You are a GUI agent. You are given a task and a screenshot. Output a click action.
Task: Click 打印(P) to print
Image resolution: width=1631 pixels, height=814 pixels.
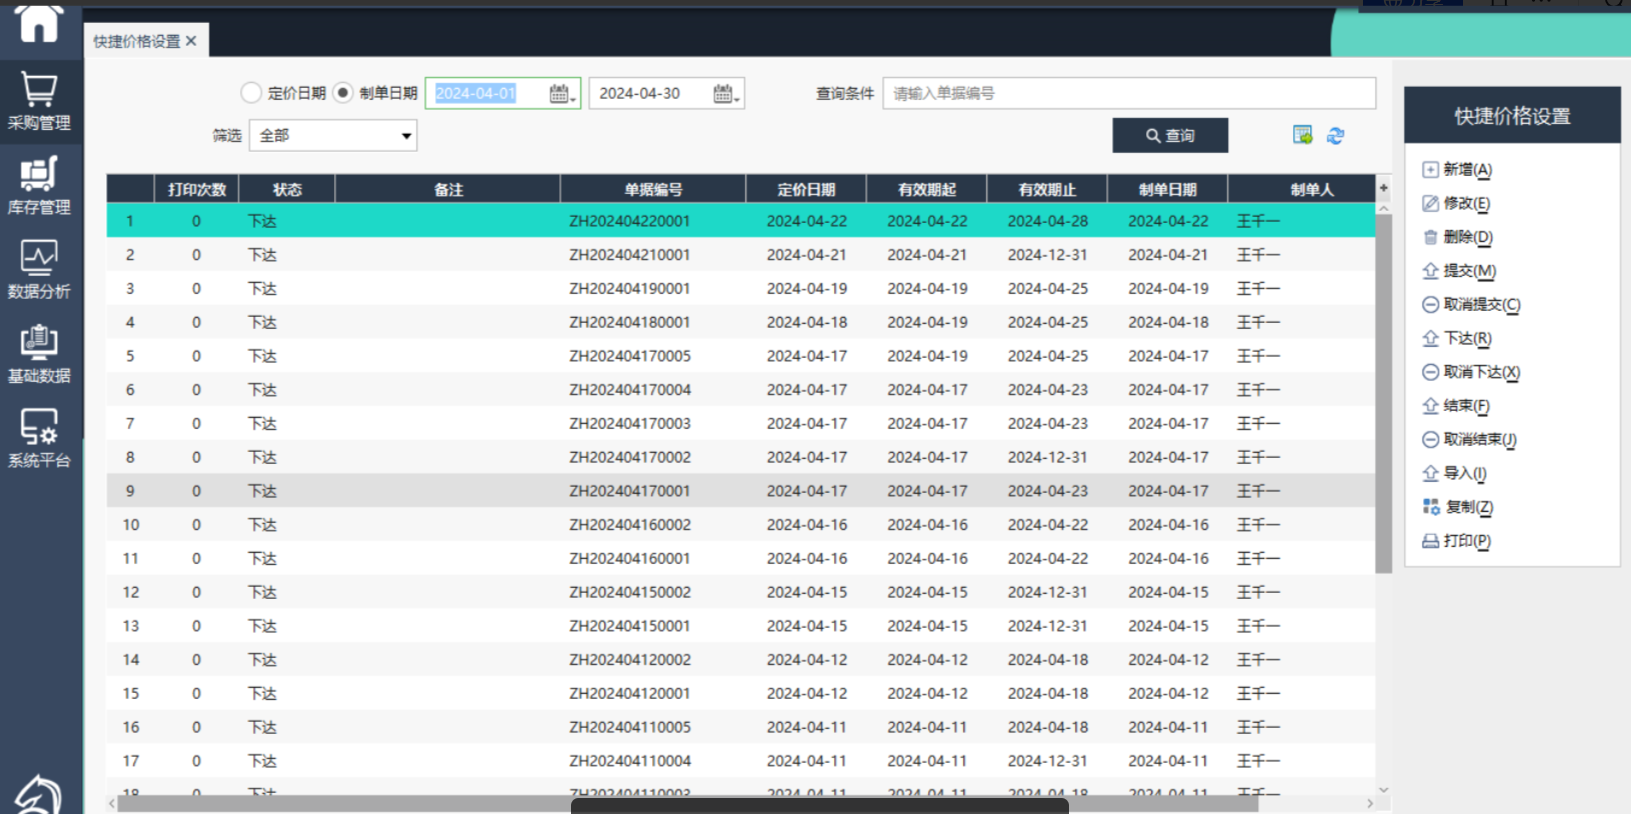click(x=1466, y=541)
